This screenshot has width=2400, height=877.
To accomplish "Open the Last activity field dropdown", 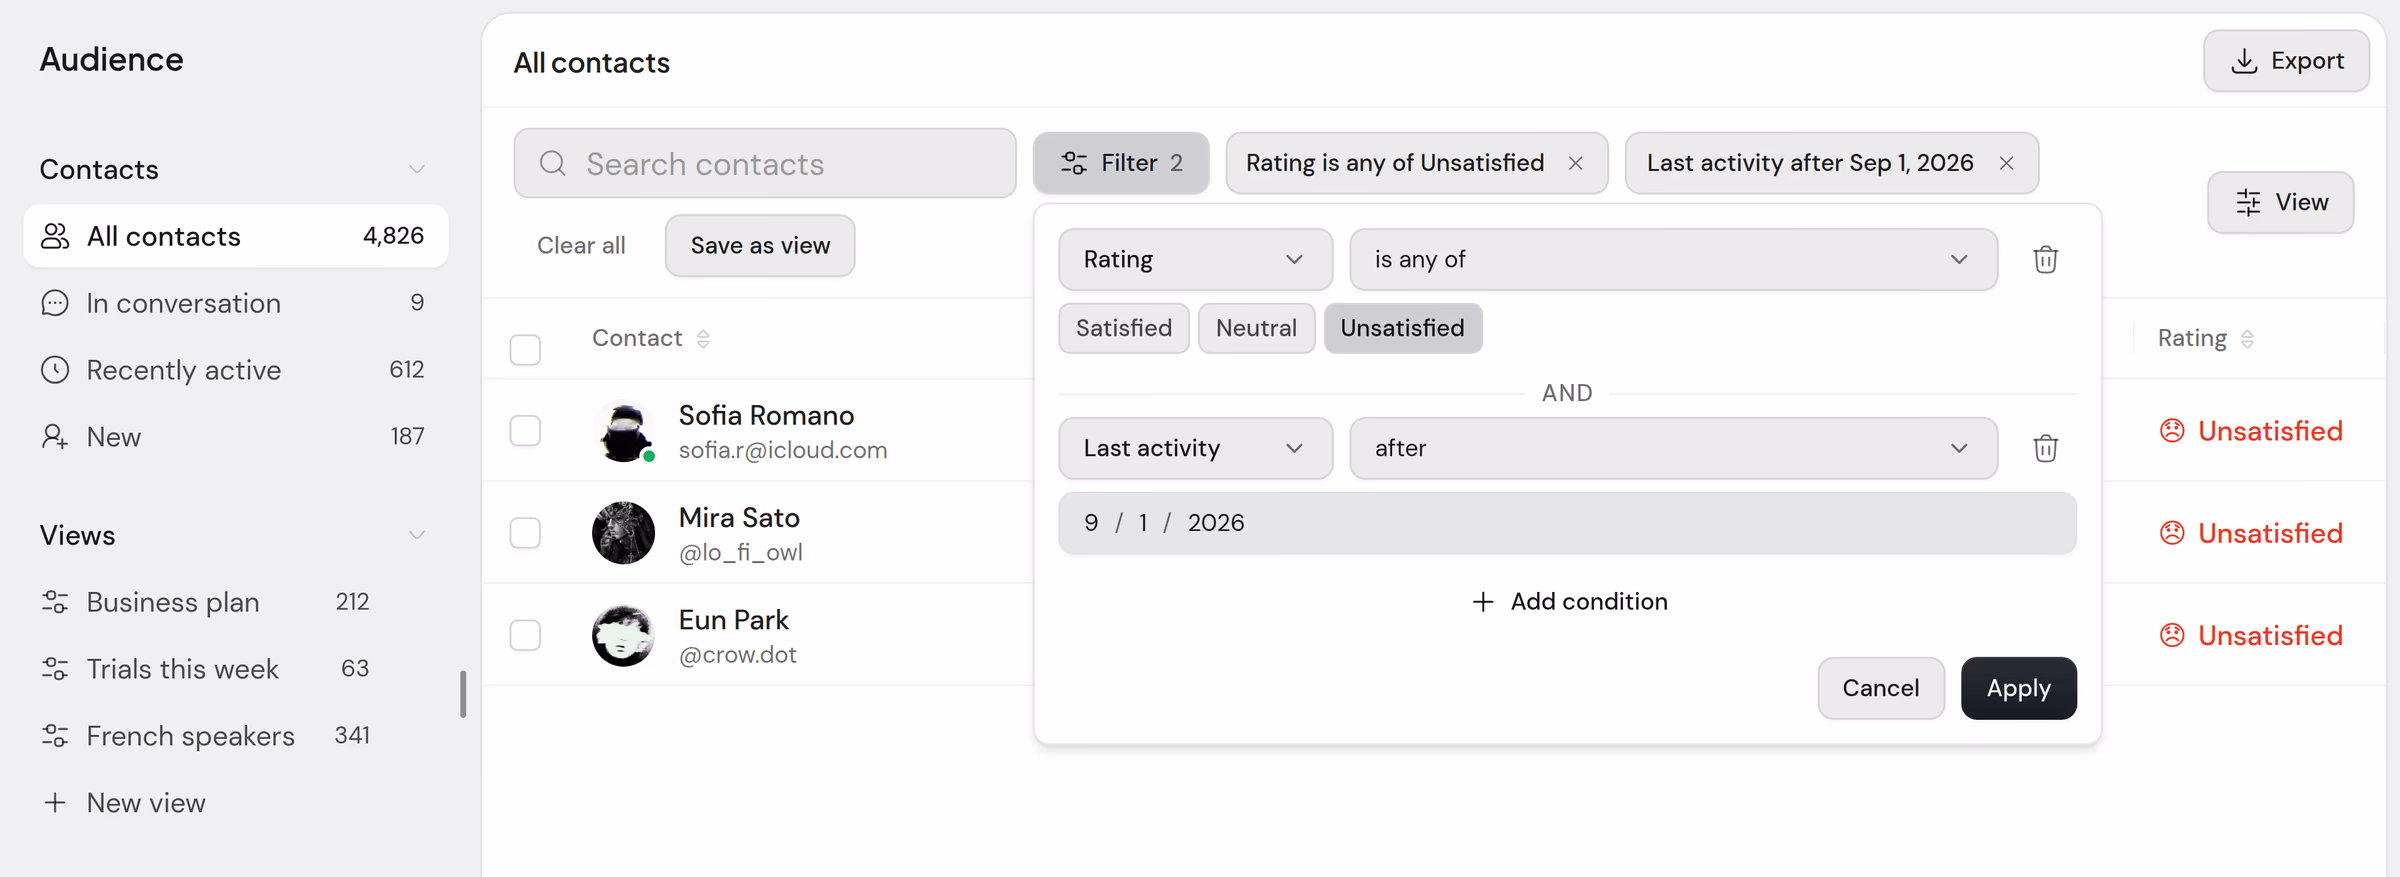I will (1195, 448).
